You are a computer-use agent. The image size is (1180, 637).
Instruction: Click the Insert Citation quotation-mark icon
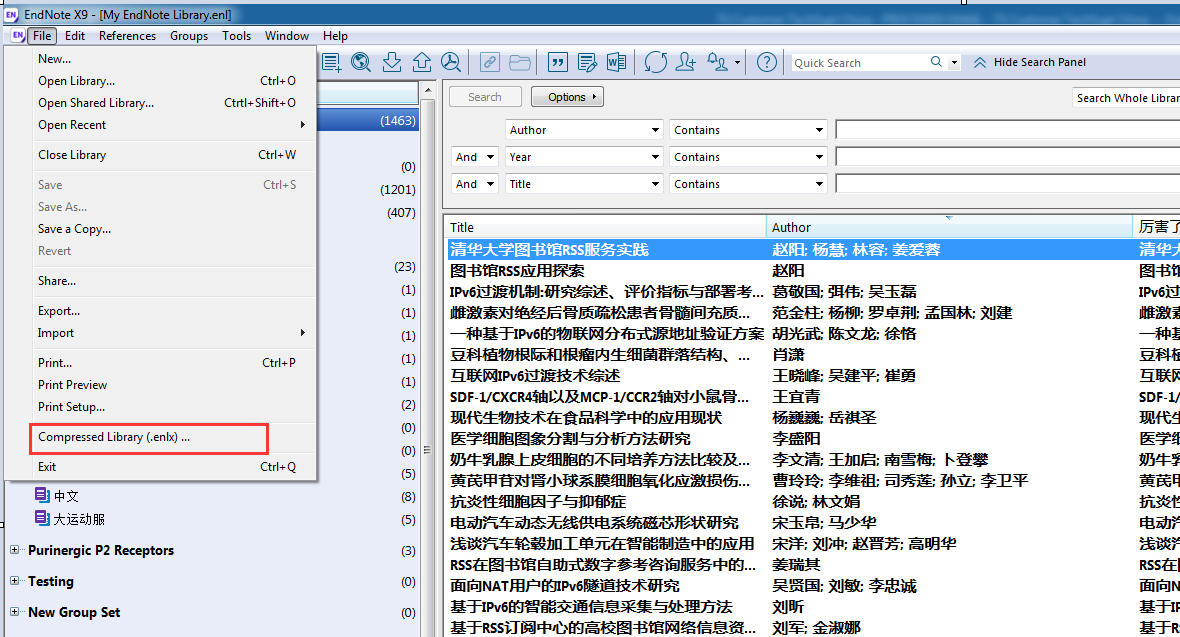[558, 62]
